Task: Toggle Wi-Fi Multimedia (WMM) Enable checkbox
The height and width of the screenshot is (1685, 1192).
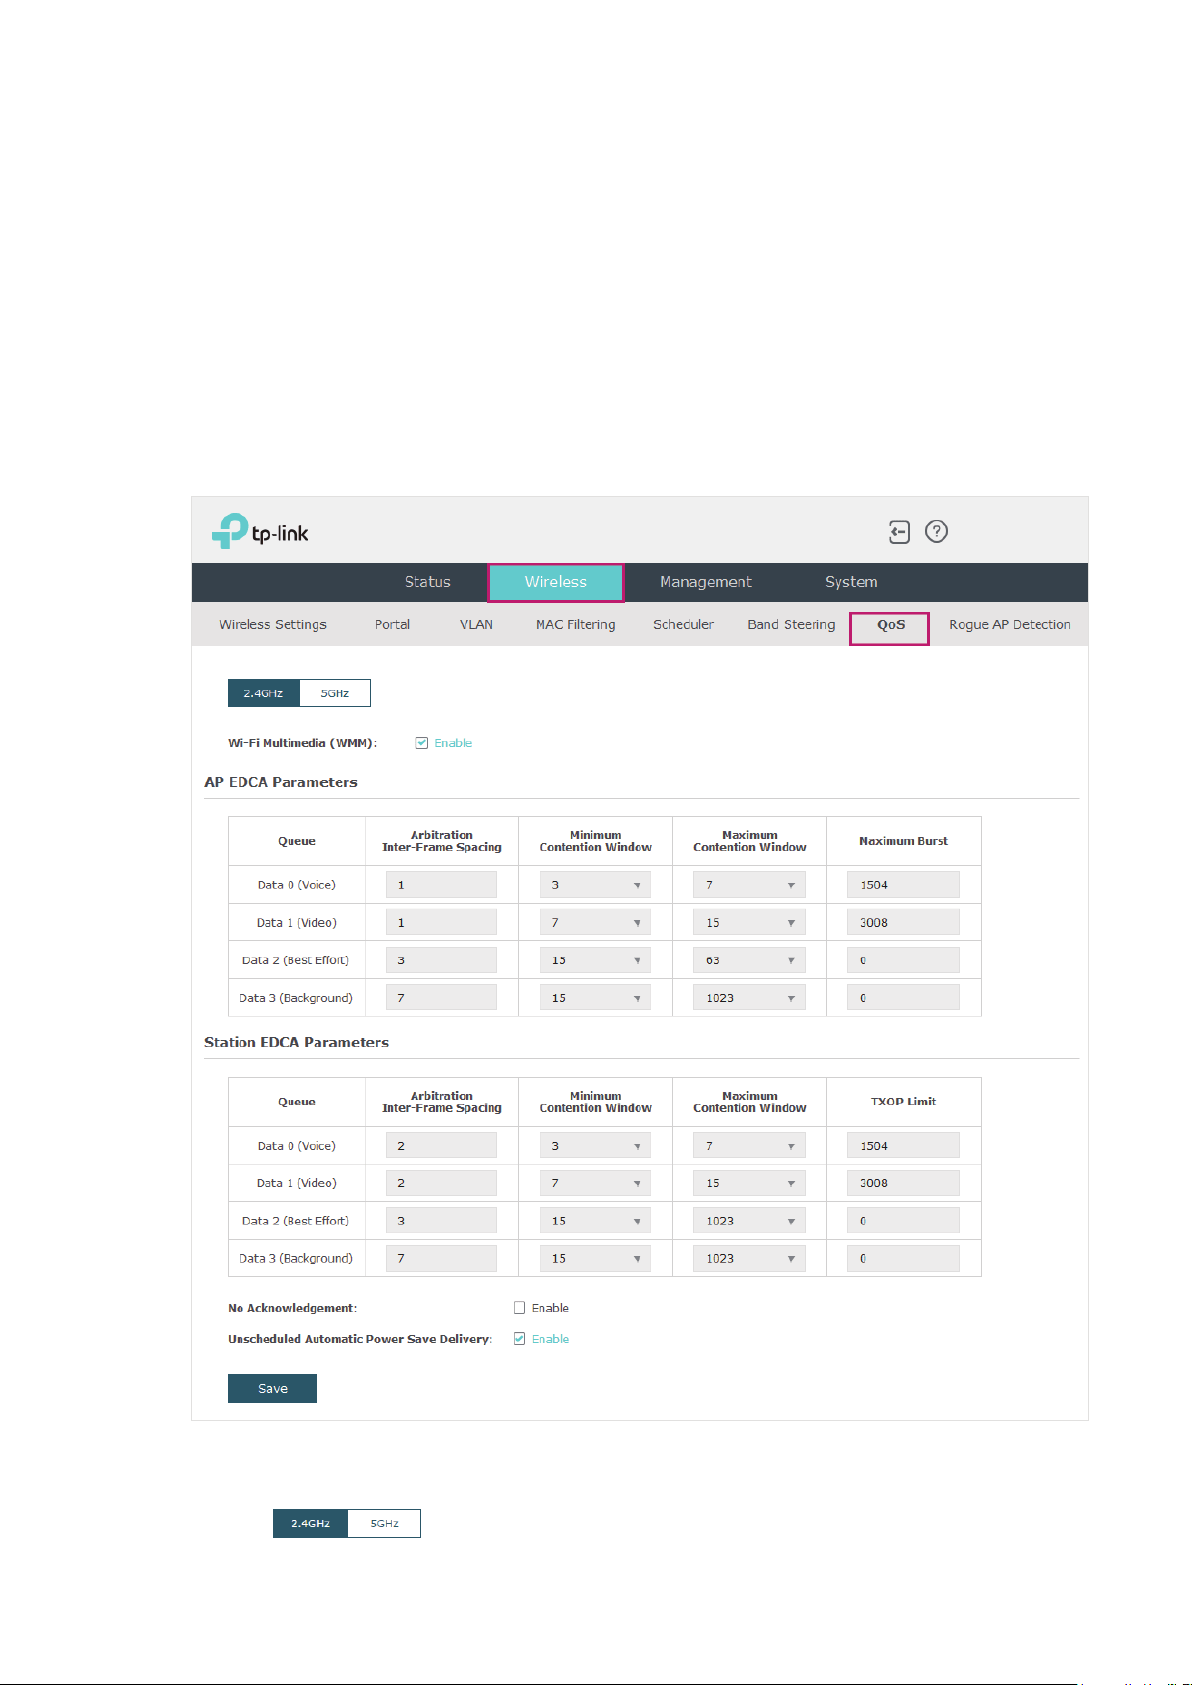Action: pos(422,743)
